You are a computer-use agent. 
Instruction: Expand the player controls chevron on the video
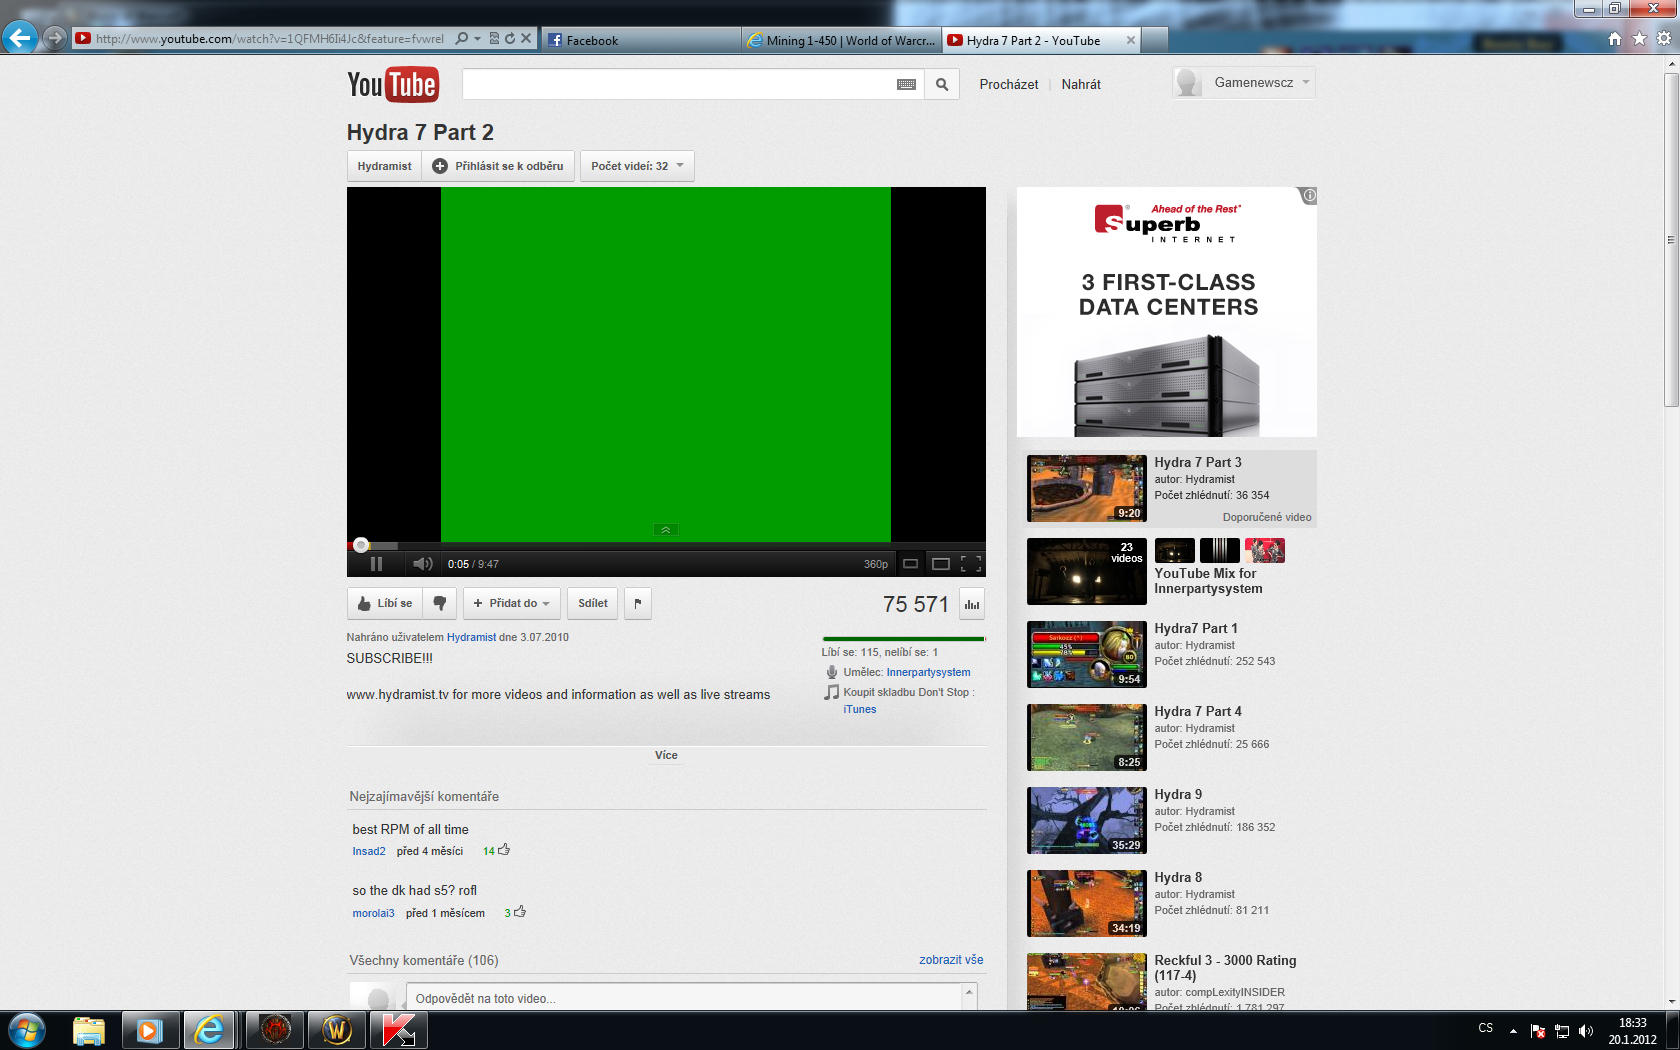coord(666,530)
